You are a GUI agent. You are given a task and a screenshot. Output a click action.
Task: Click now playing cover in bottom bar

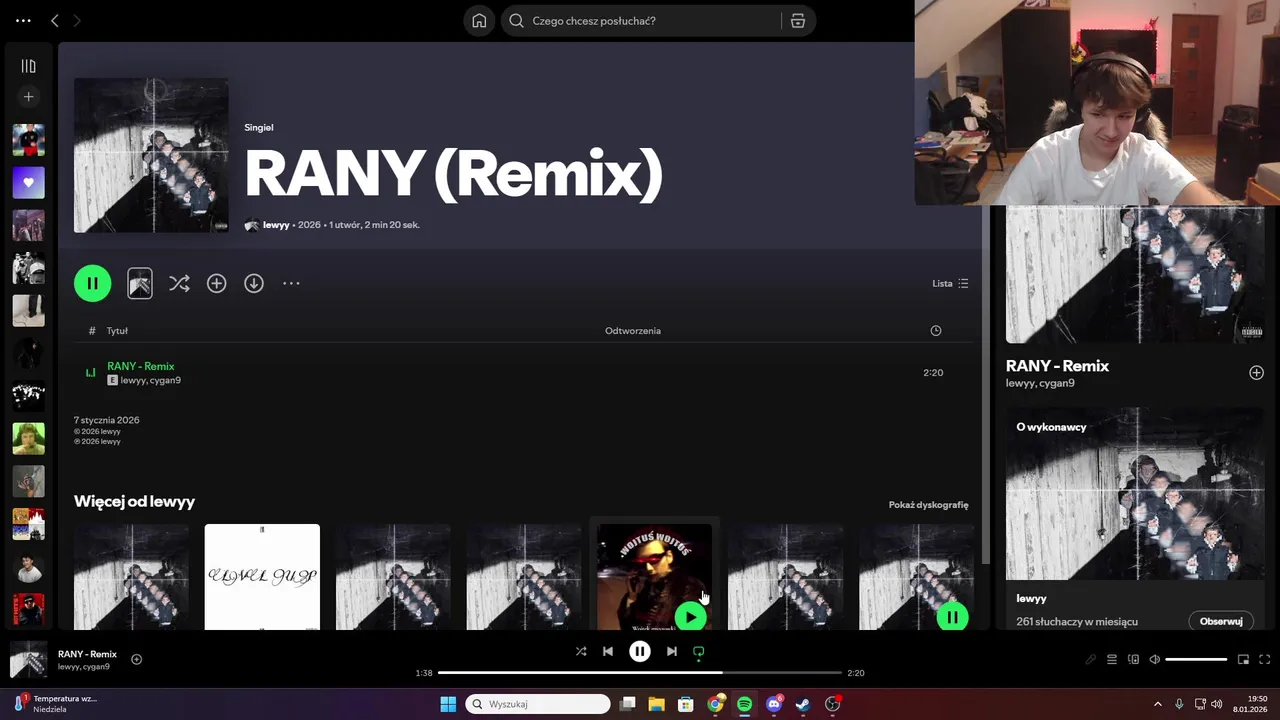(x=28, y=660)
